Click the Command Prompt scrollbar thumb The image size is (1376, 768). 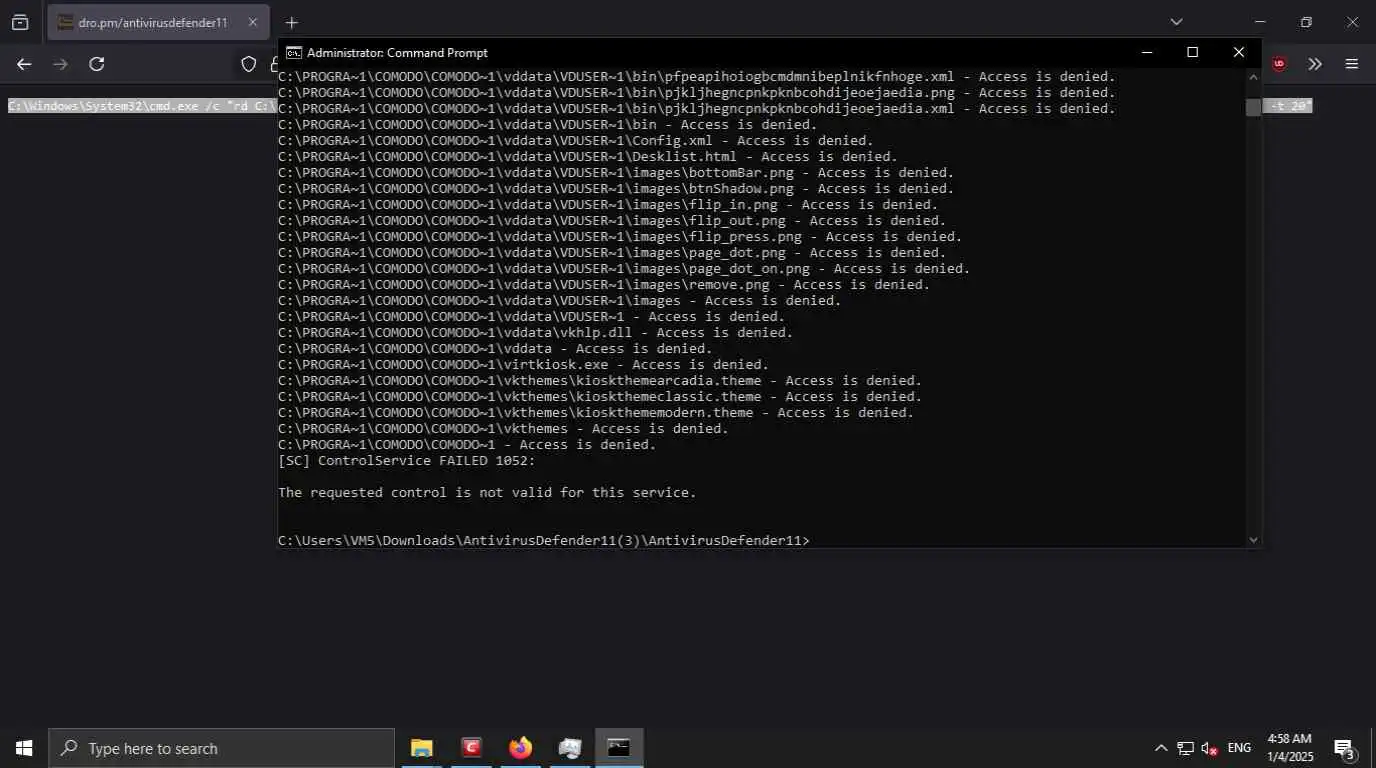click(x=1254, y=107)
